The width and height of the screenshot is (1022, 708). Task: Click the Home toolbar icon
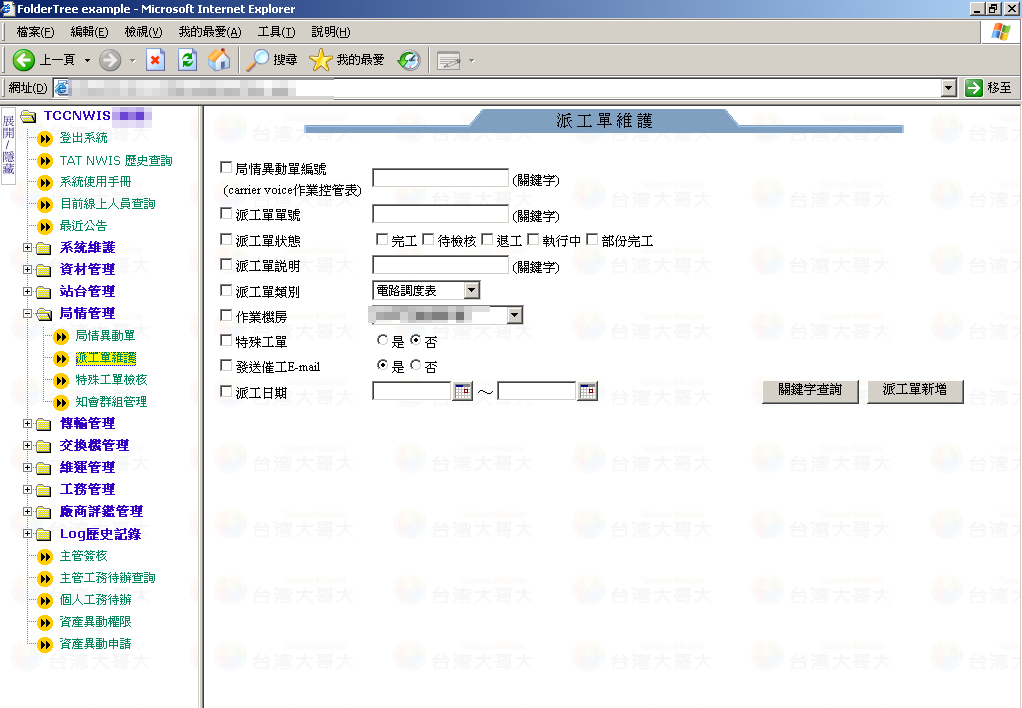pos(219,60)
